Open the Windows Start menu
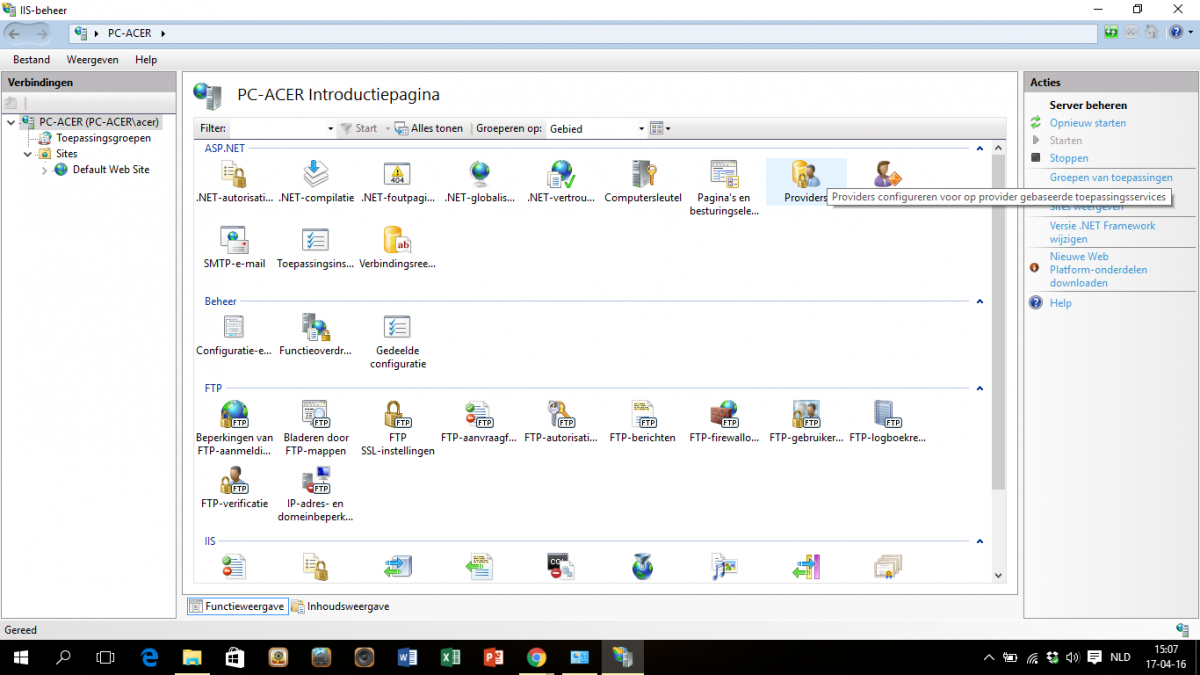Viewport: 1200px width, 675px height. pyautogui.click(x=20, y=657)
